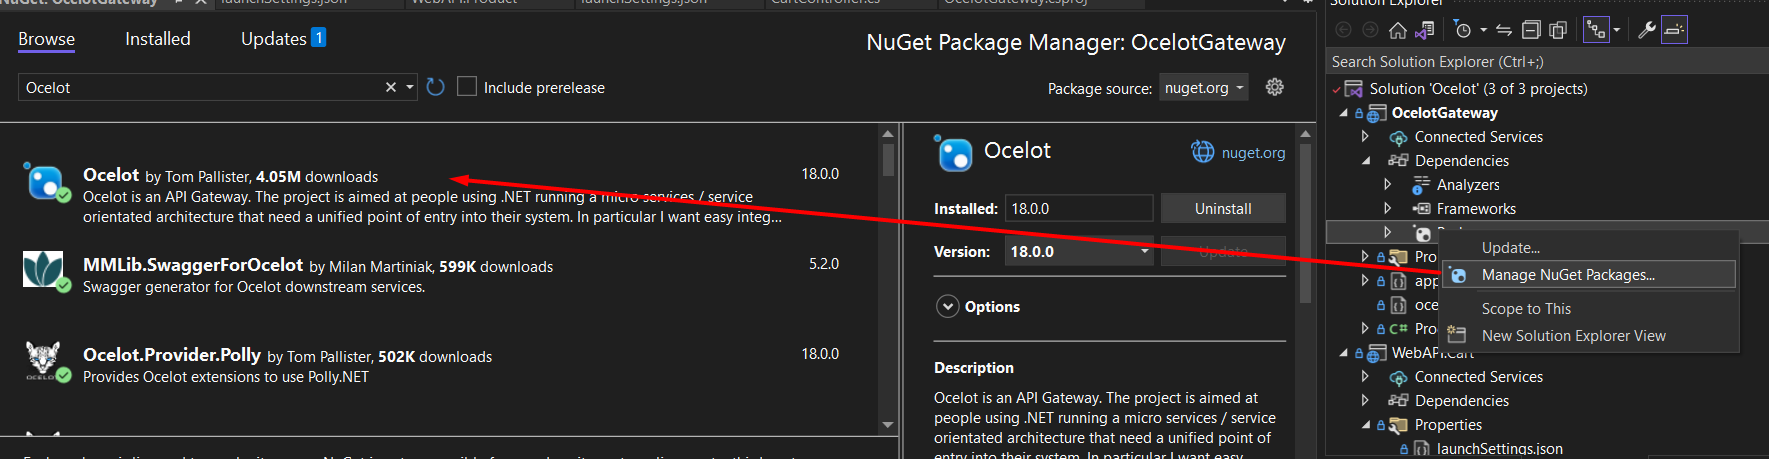The width and height of the screenshot is (1769, 459).
Task: Click the package list vertical scrollbar
Action: (888, 280)
